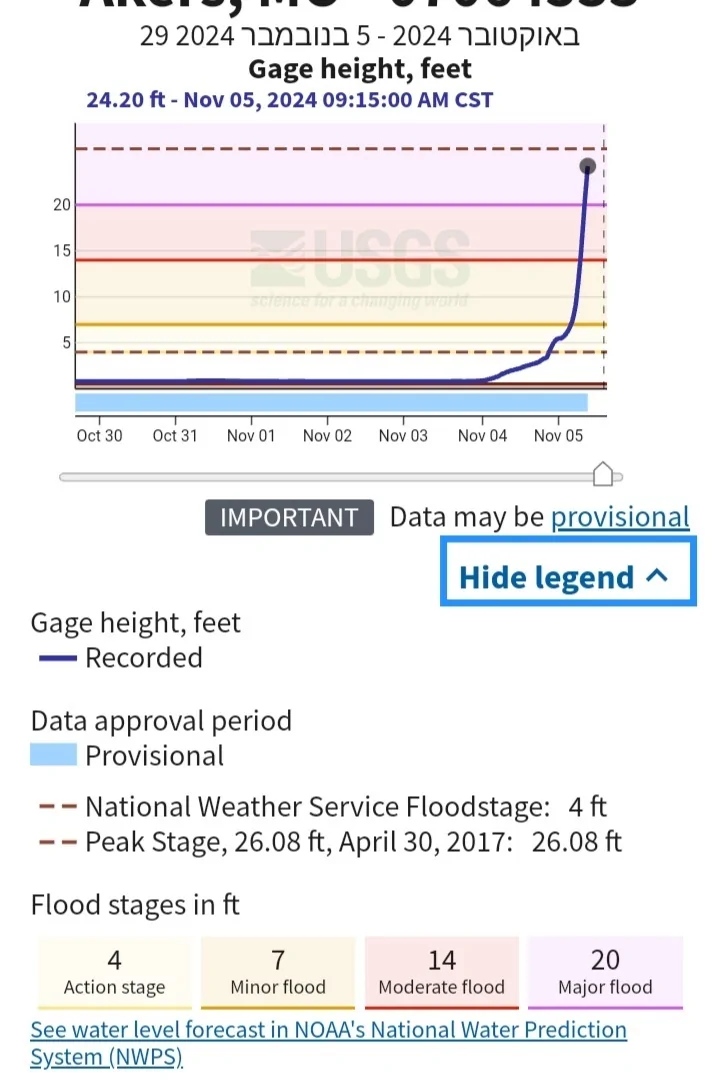Click the Peak Stage dashed line legend marker

coord(57,842)
